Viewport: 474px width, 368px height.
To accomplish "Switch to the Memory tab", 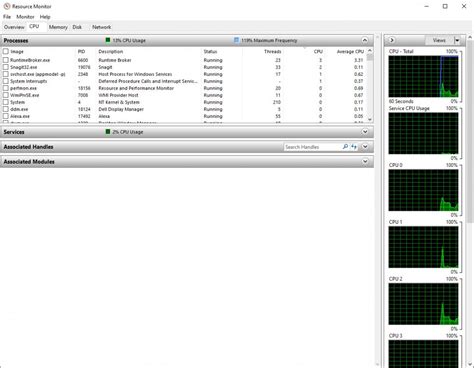I will 58,27.
